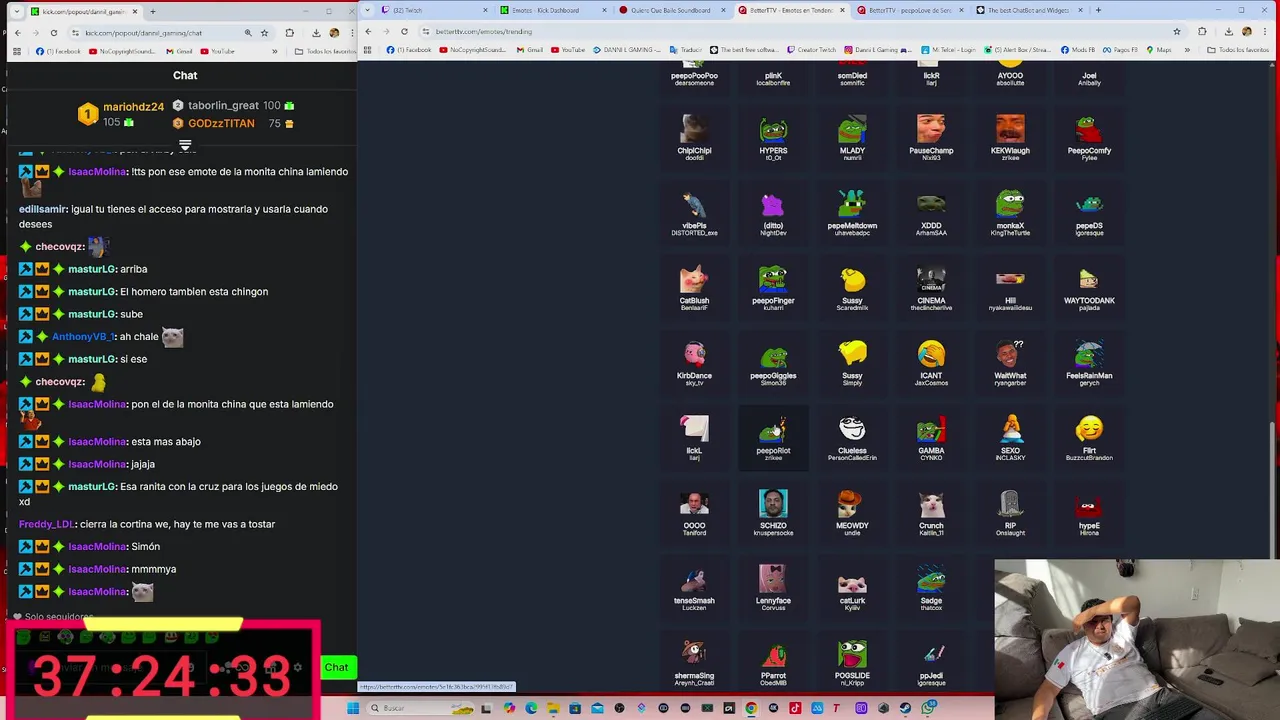The height and width of the screenshot is (720, 1280).
Task: Open the ICANT emote
Action: [931, 363]
